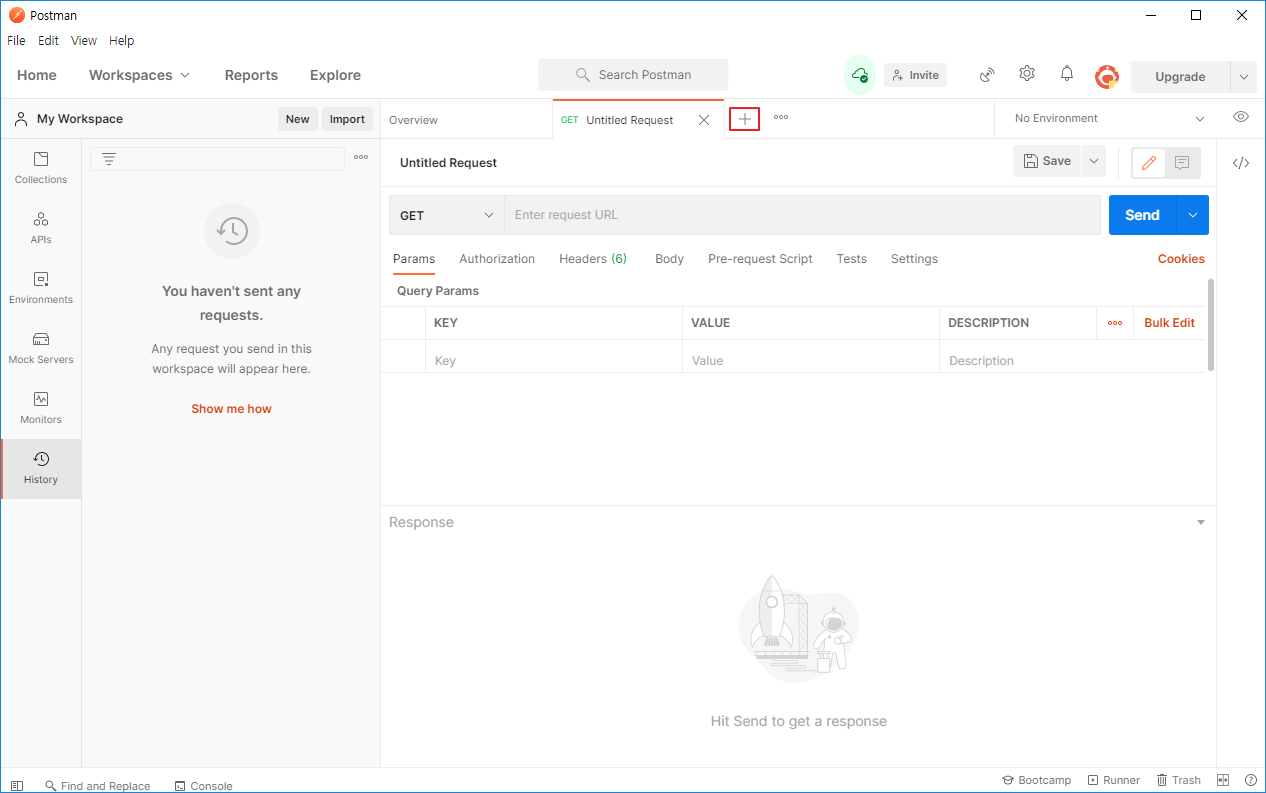
Task: Open the code snippet panel icon
Action: [x=1241, y=163]
